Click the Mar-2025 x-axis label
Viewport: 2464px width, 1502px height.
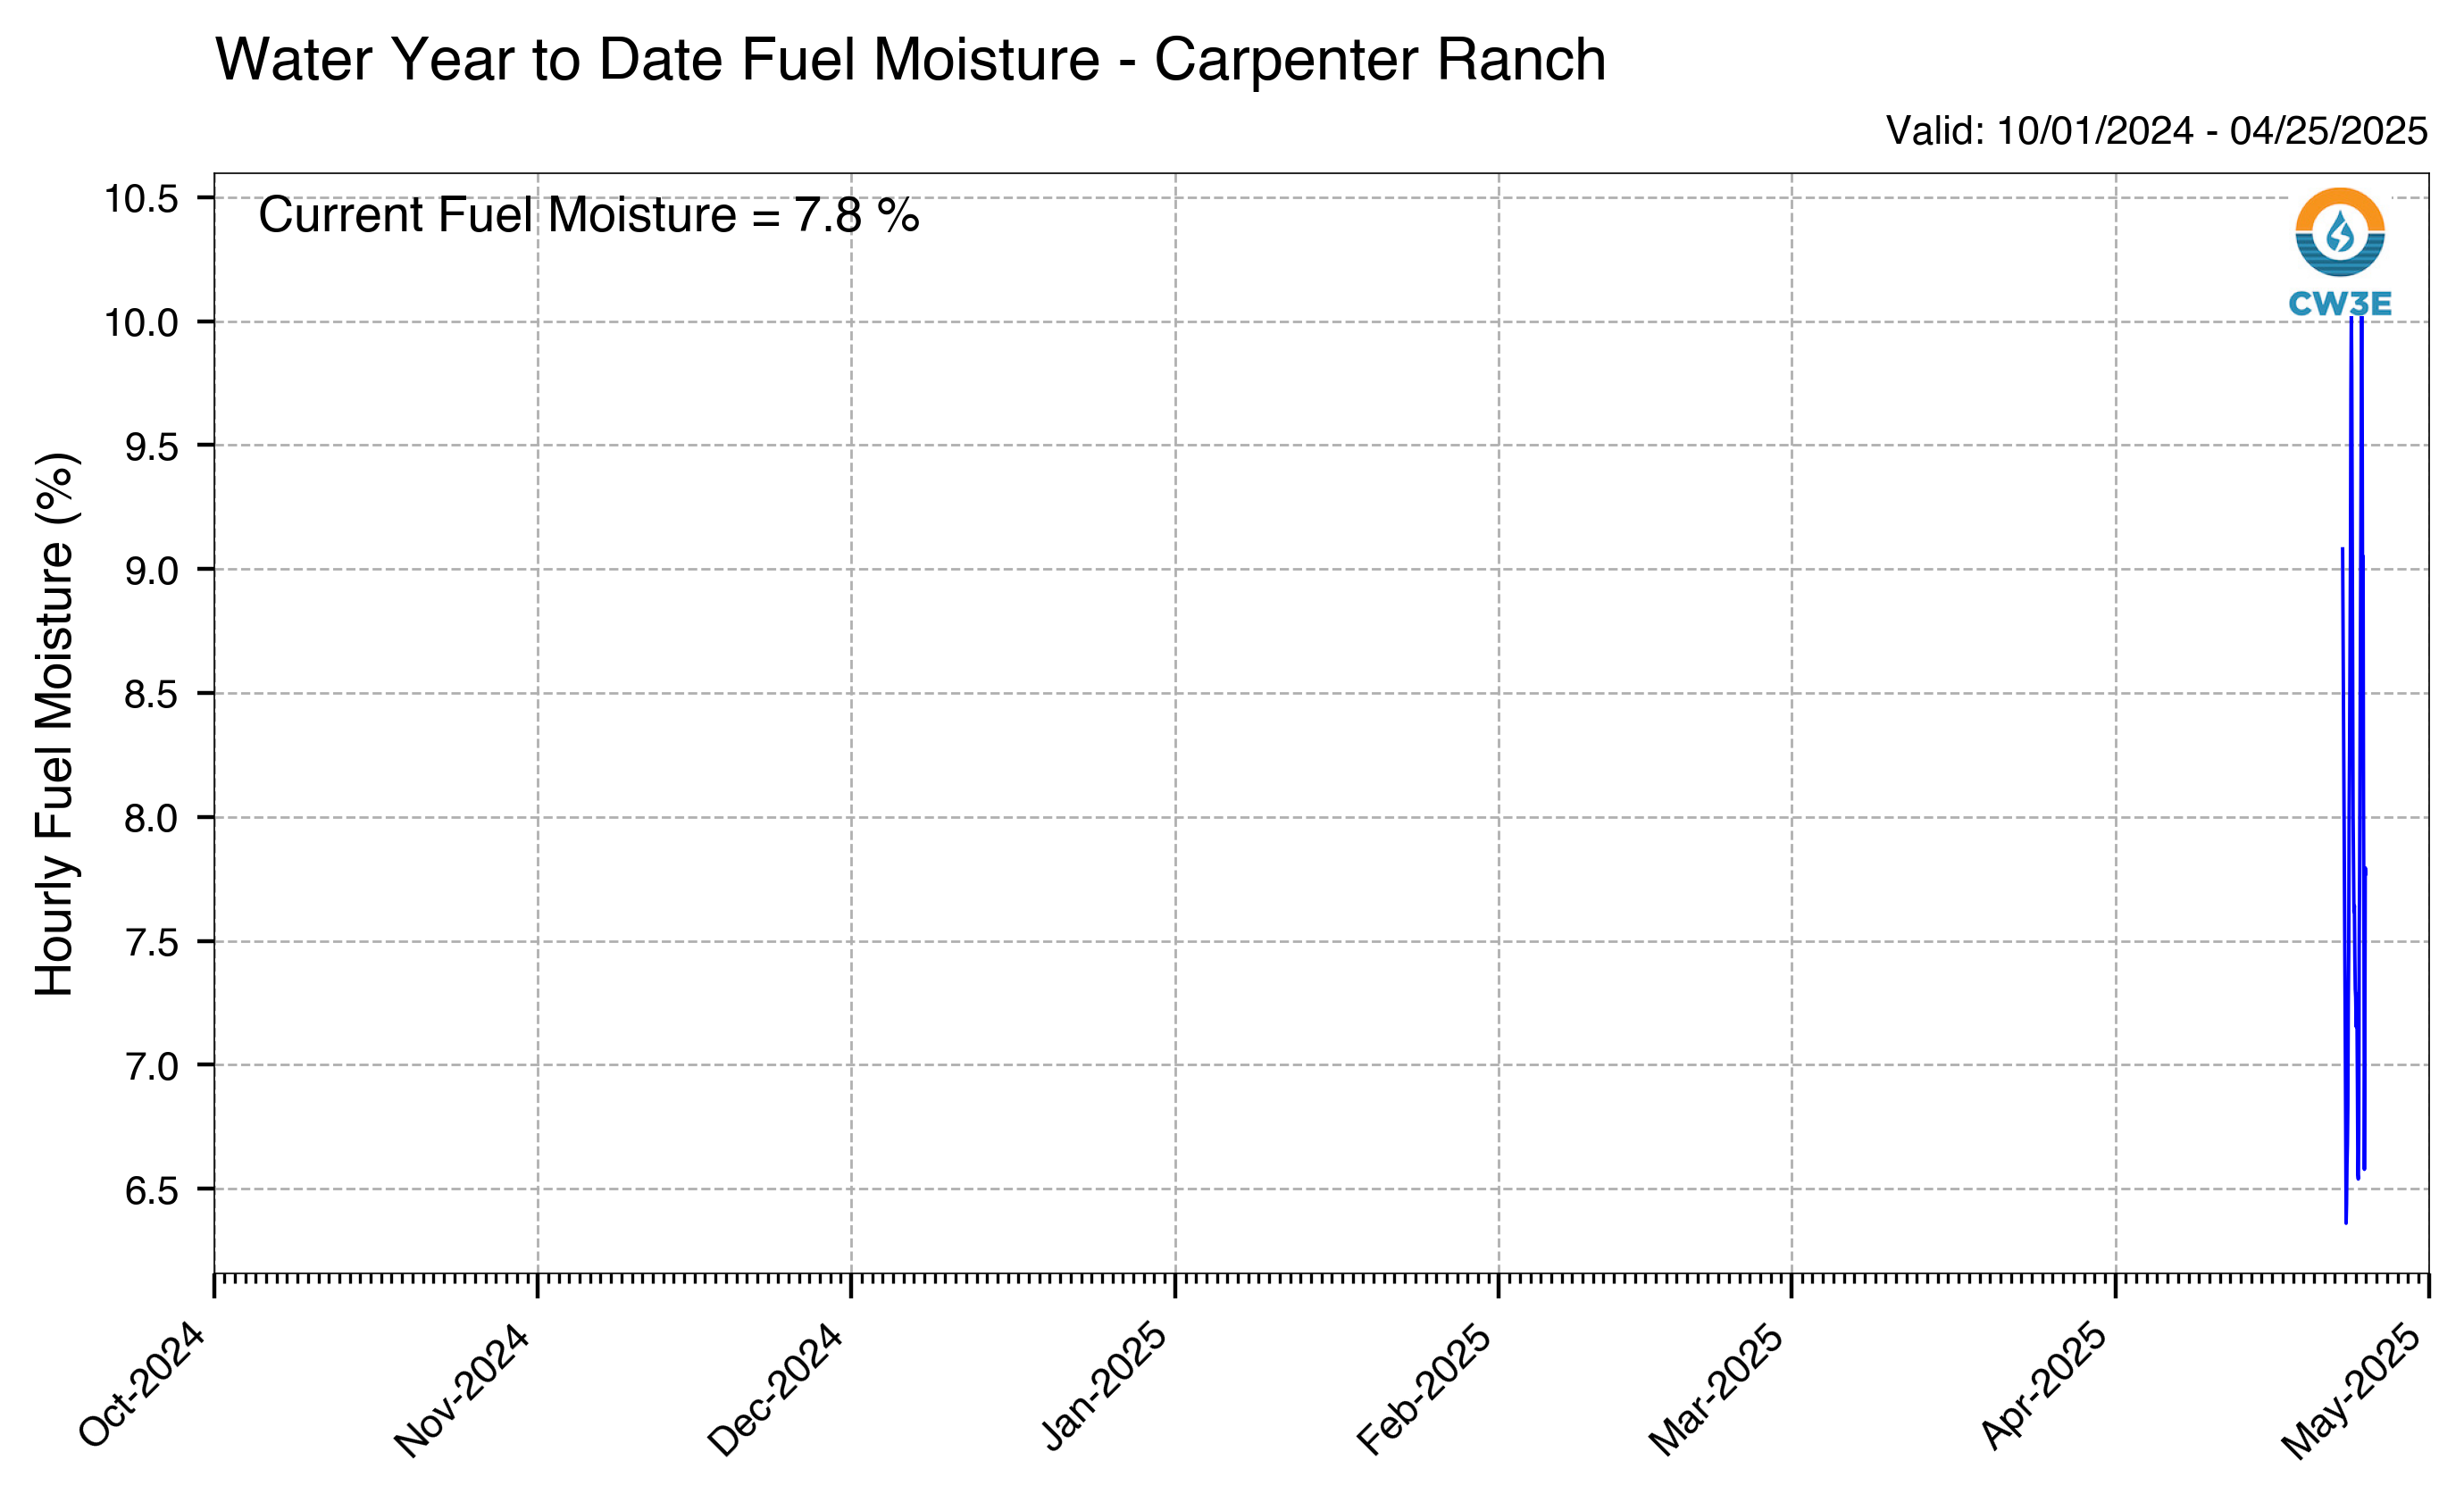[1716, 1391]
